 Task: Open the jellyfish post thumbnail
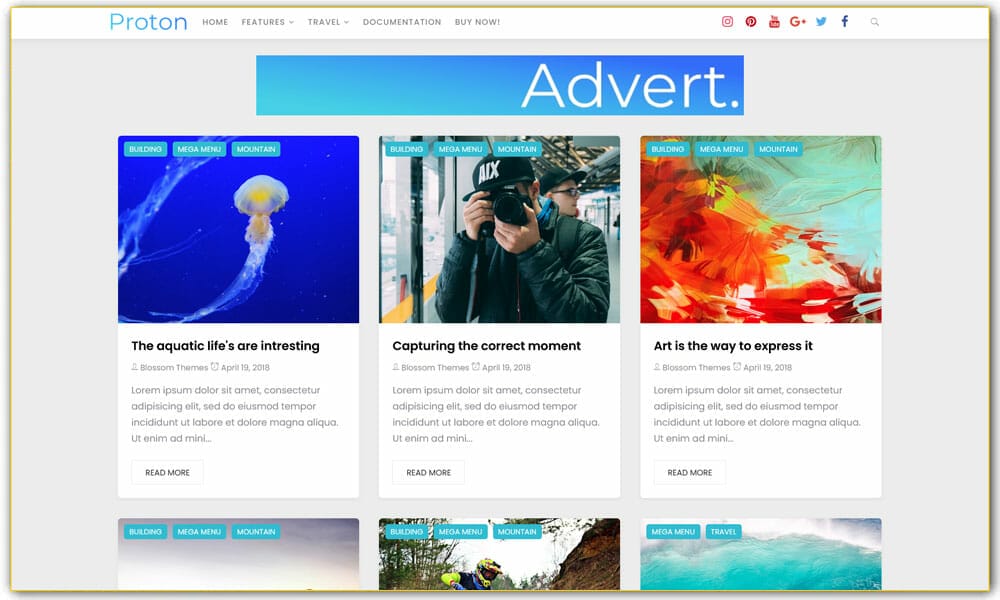(x=239, y=230)
